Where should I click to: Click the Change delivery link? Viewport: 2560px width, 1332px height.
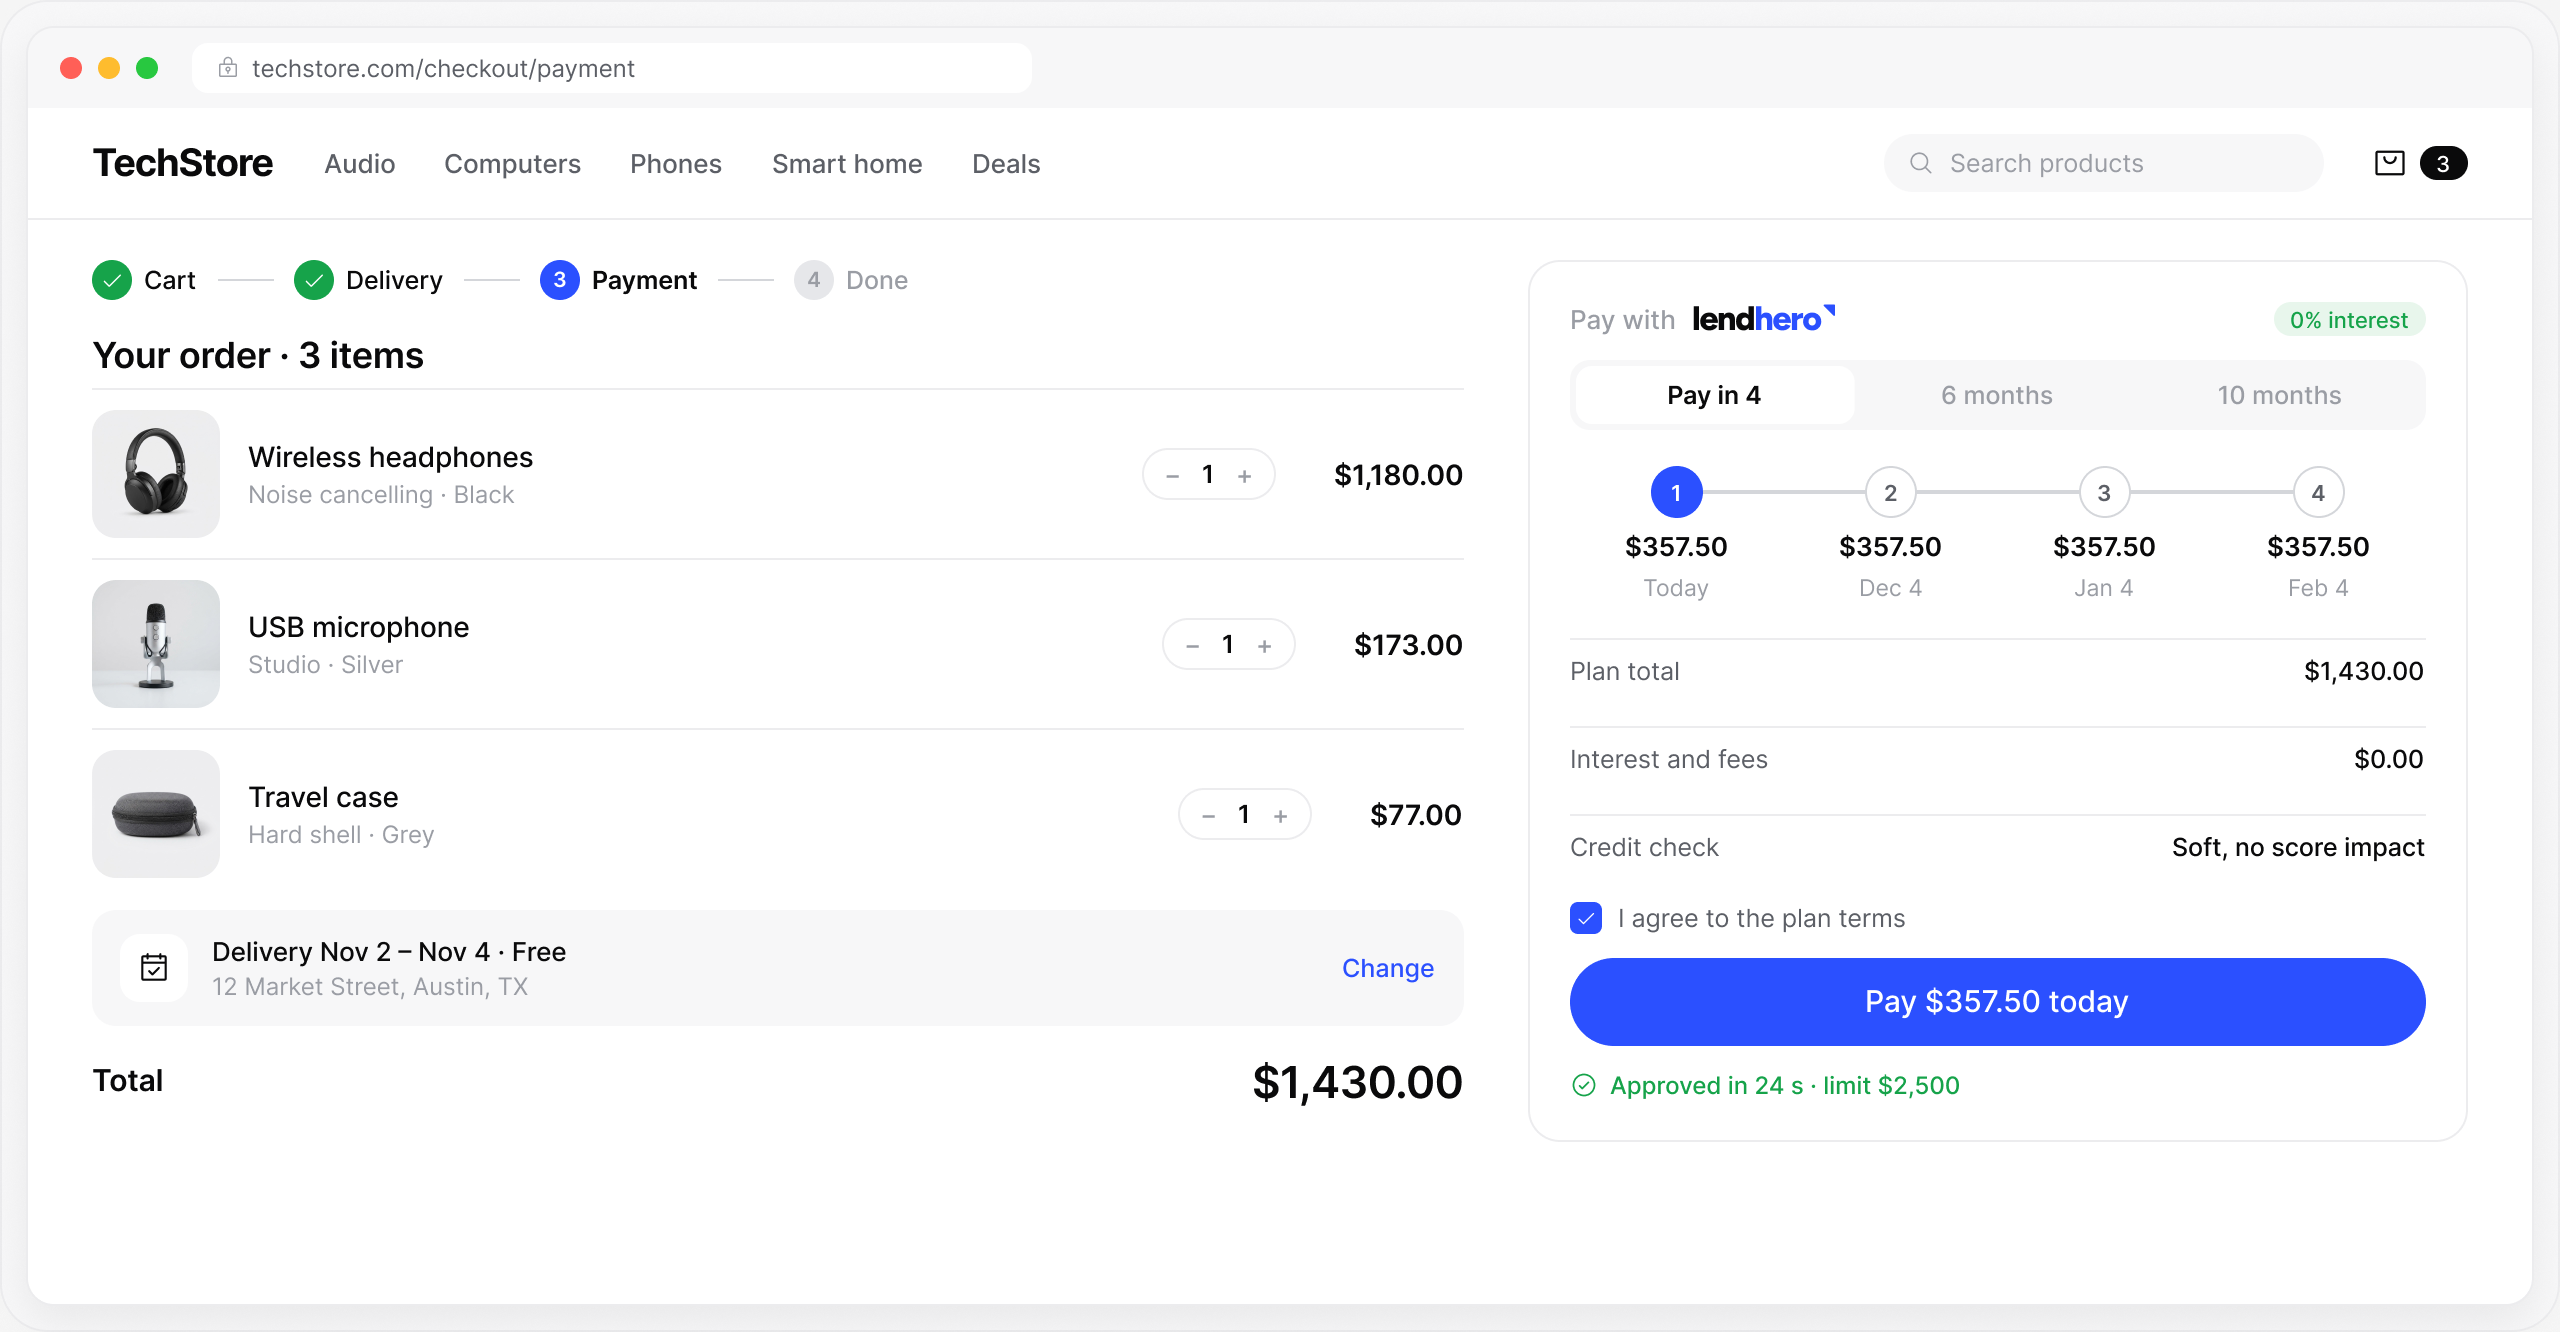(1388, 968)
